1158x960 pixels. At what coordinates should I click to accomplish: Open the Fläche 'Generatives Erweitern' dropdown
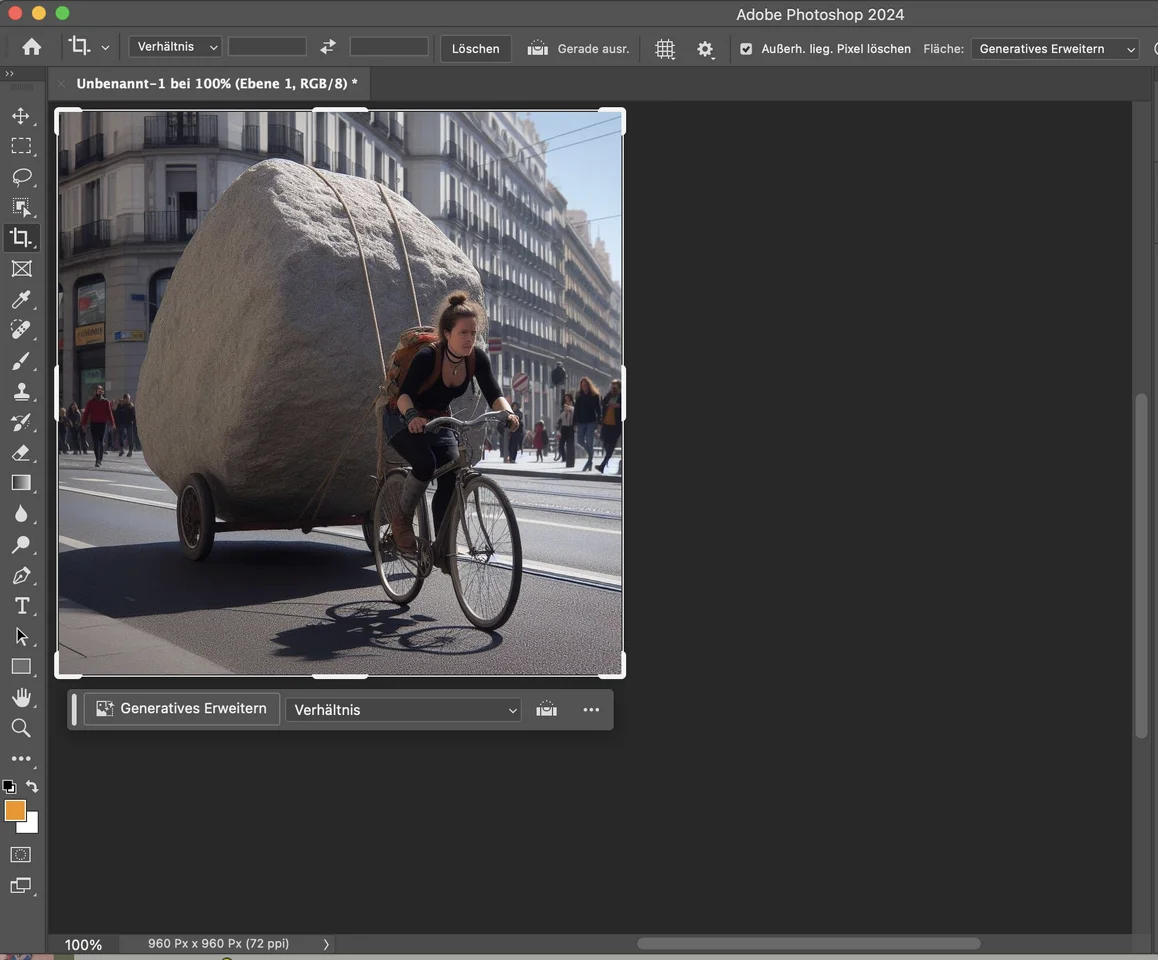pyautogui.click(x=1055, y=49)
